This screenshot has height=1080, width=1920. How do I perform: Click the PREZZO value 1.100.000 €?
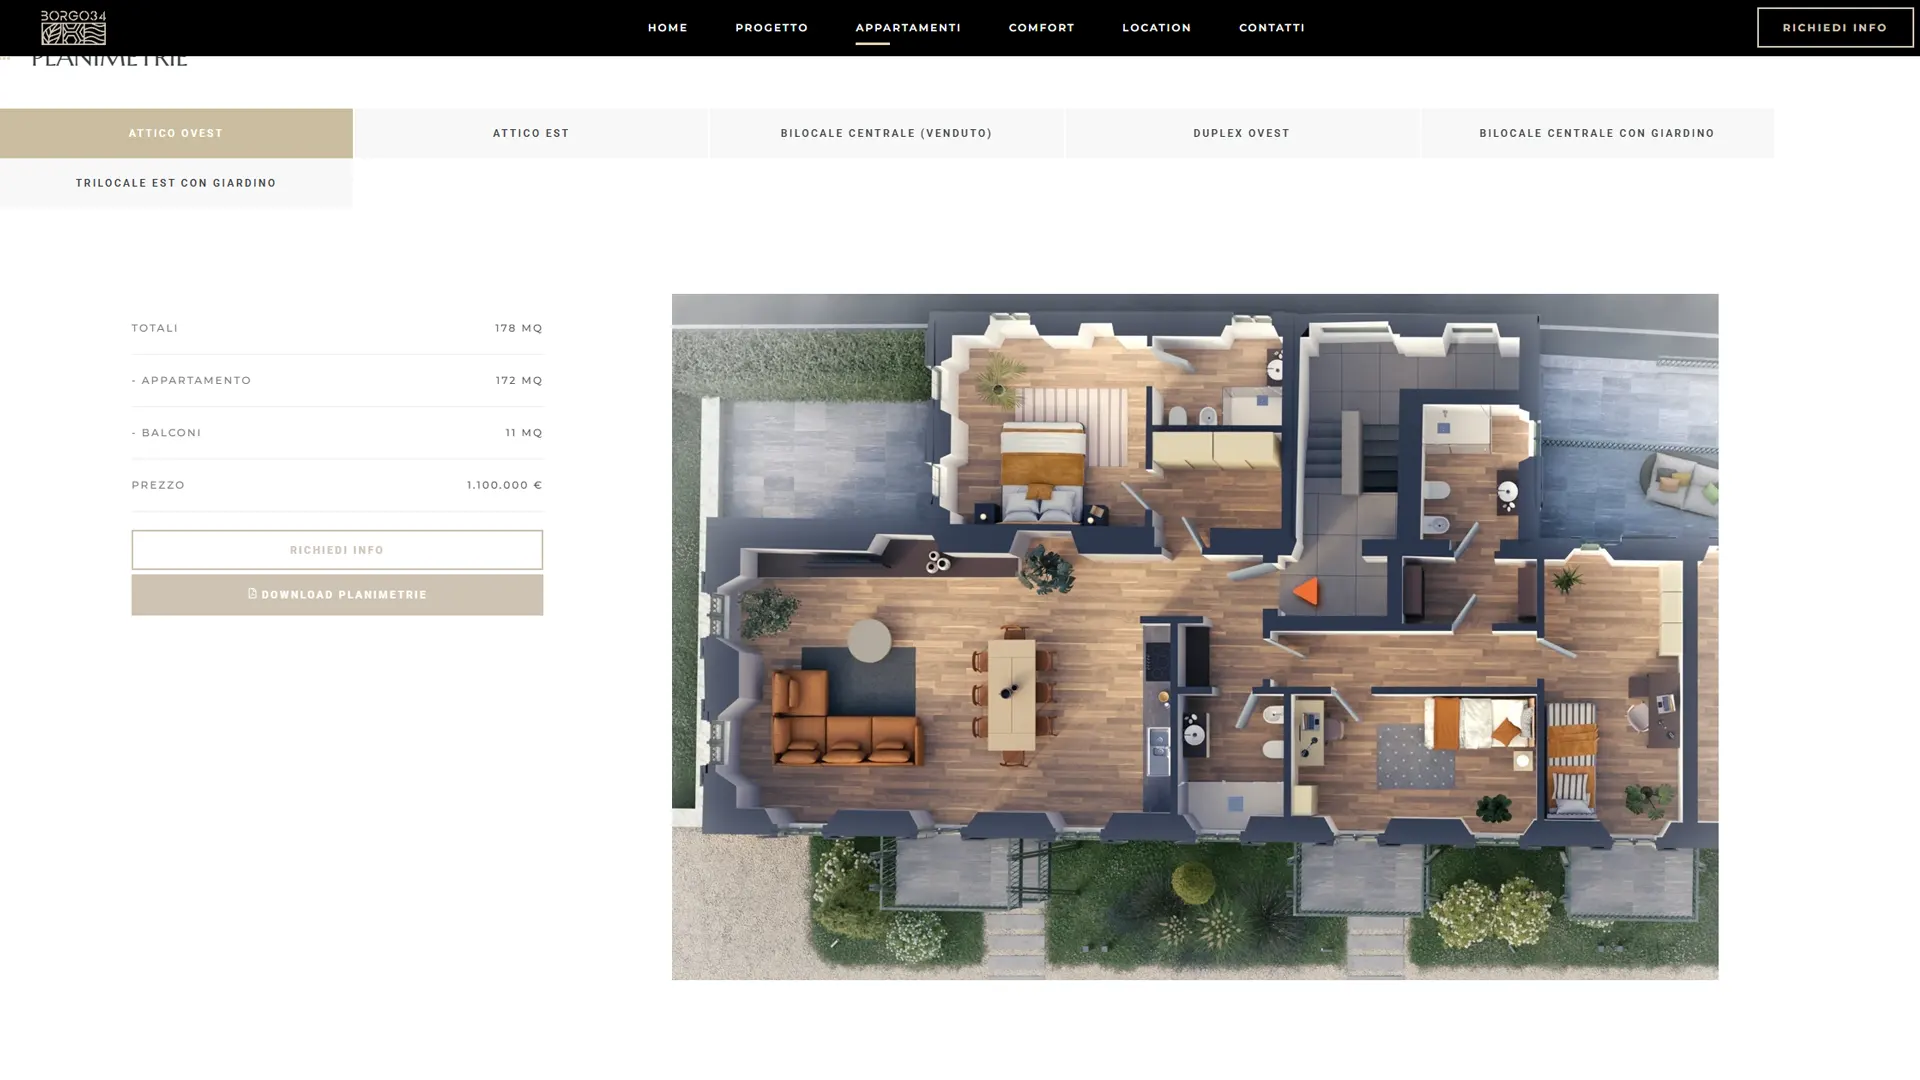click(504, 485)
